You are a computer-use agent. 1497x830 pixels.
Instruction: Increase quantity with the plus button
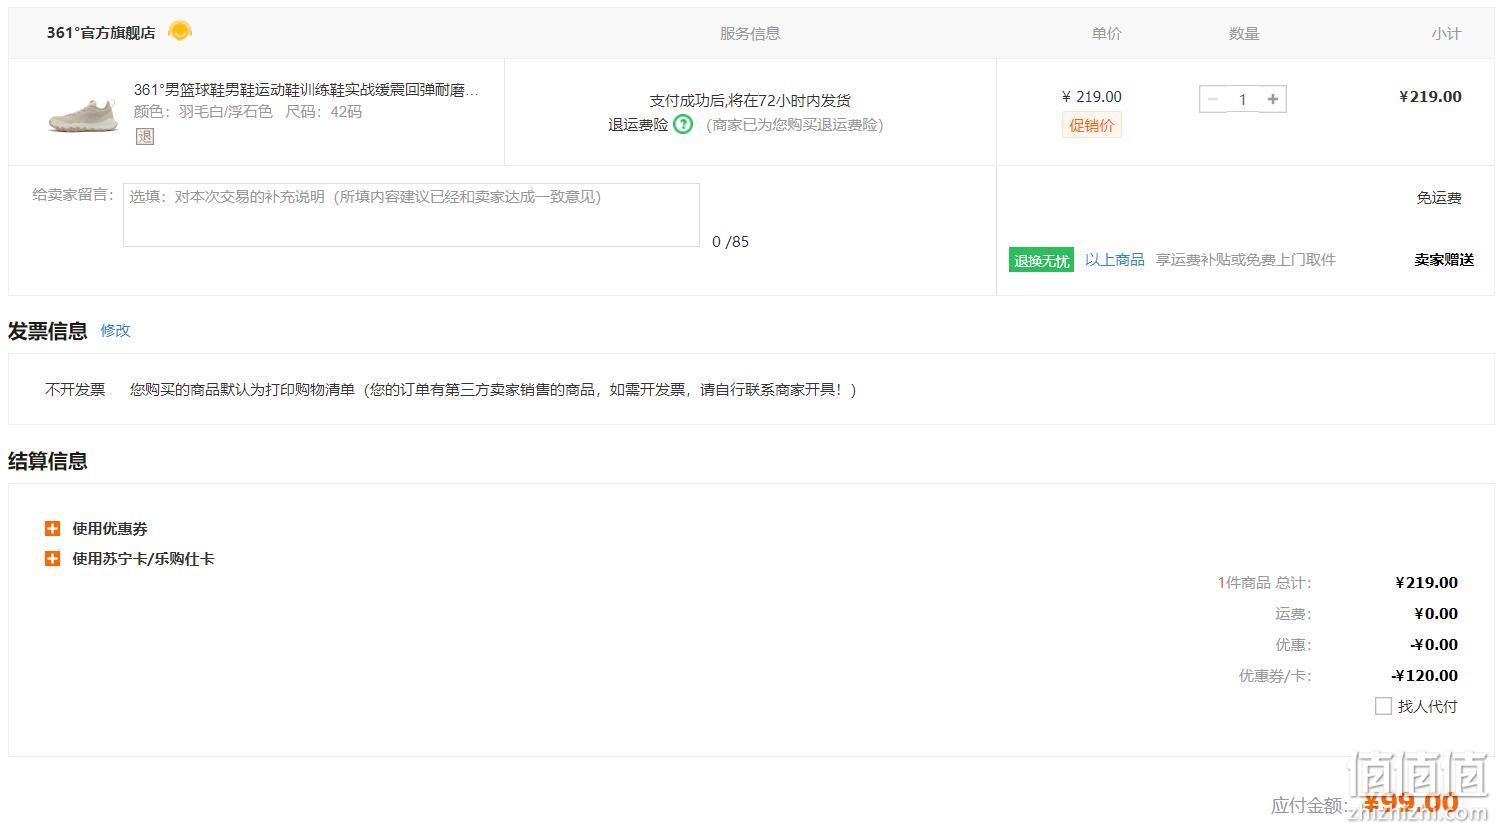(1272, 99)
